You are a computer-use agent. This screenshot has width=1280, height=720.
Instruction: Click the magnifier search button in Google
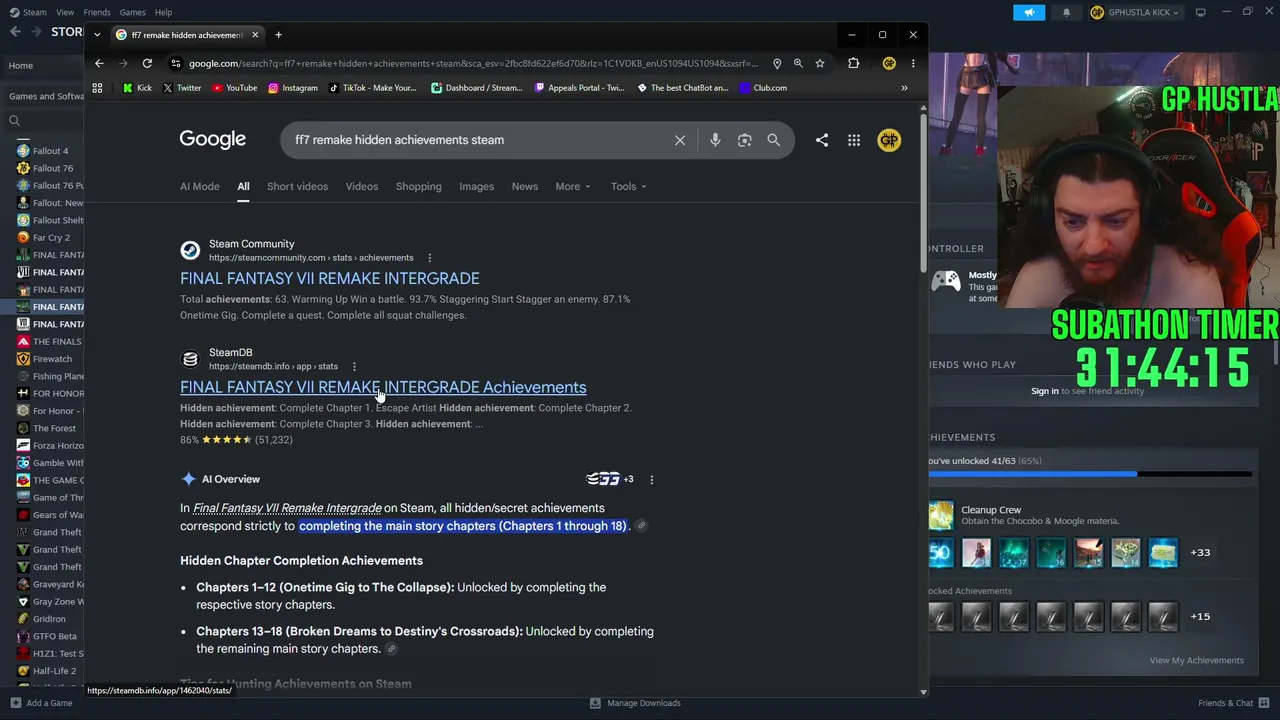(773, 140)
